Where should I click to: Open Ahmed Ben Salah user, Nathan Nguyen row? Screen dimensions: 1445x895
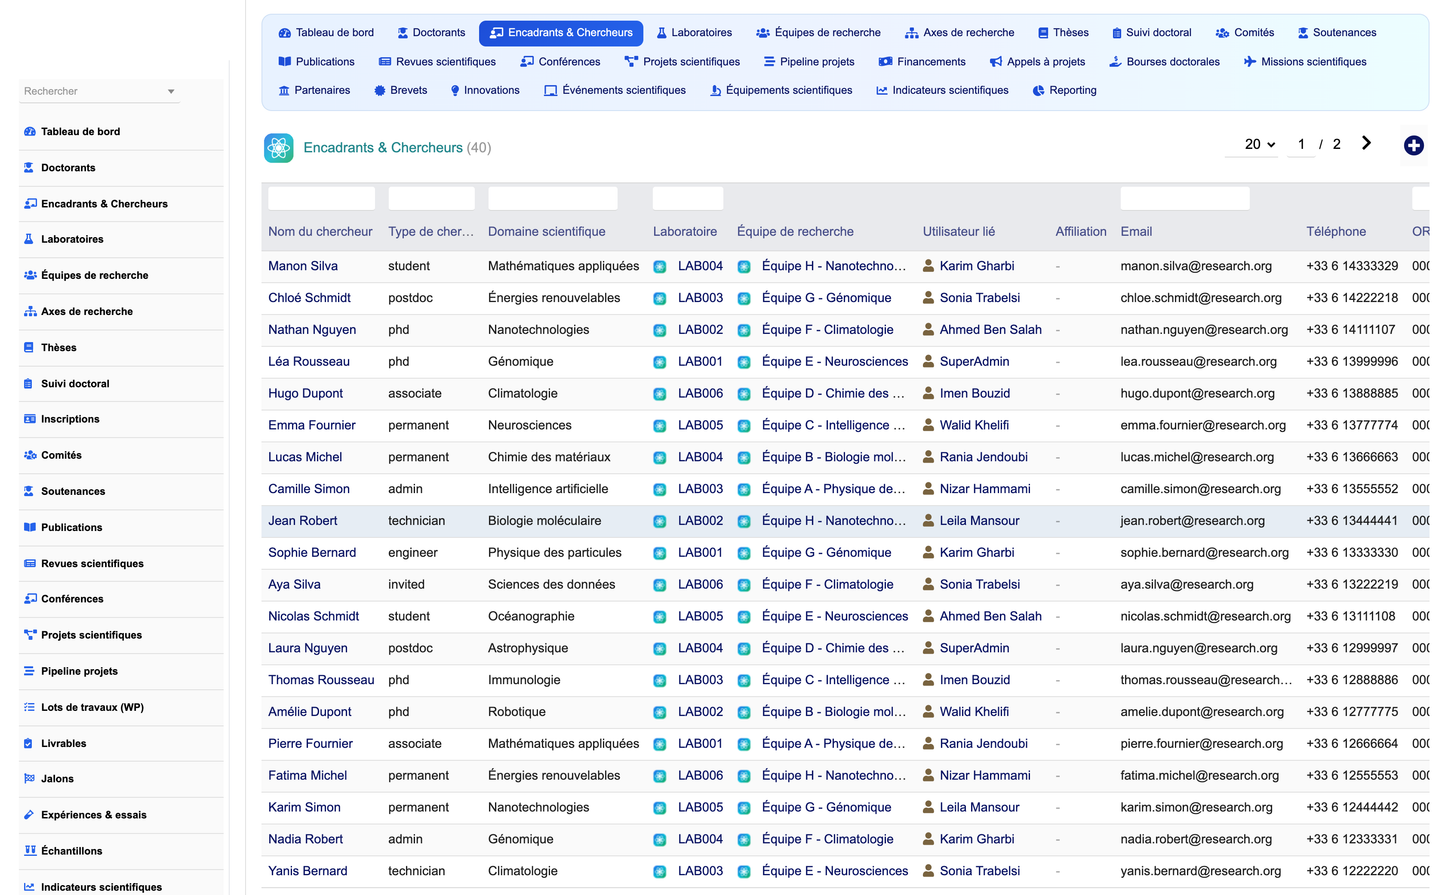click(x=990, y=330)
